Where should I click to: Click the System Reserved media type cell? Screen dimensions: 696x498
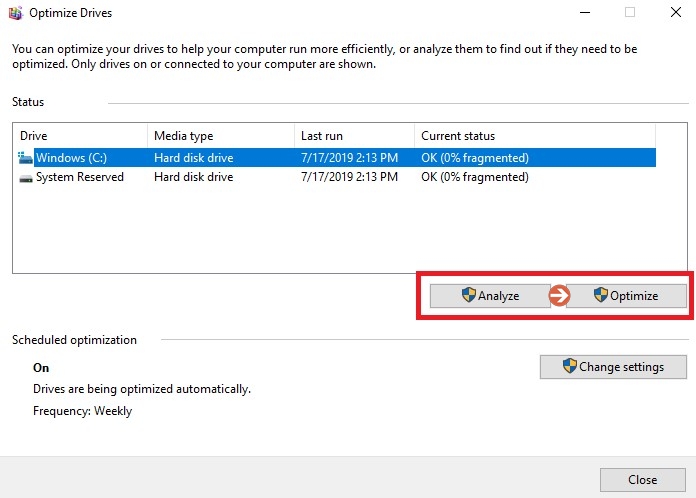(x=193, y=177)
